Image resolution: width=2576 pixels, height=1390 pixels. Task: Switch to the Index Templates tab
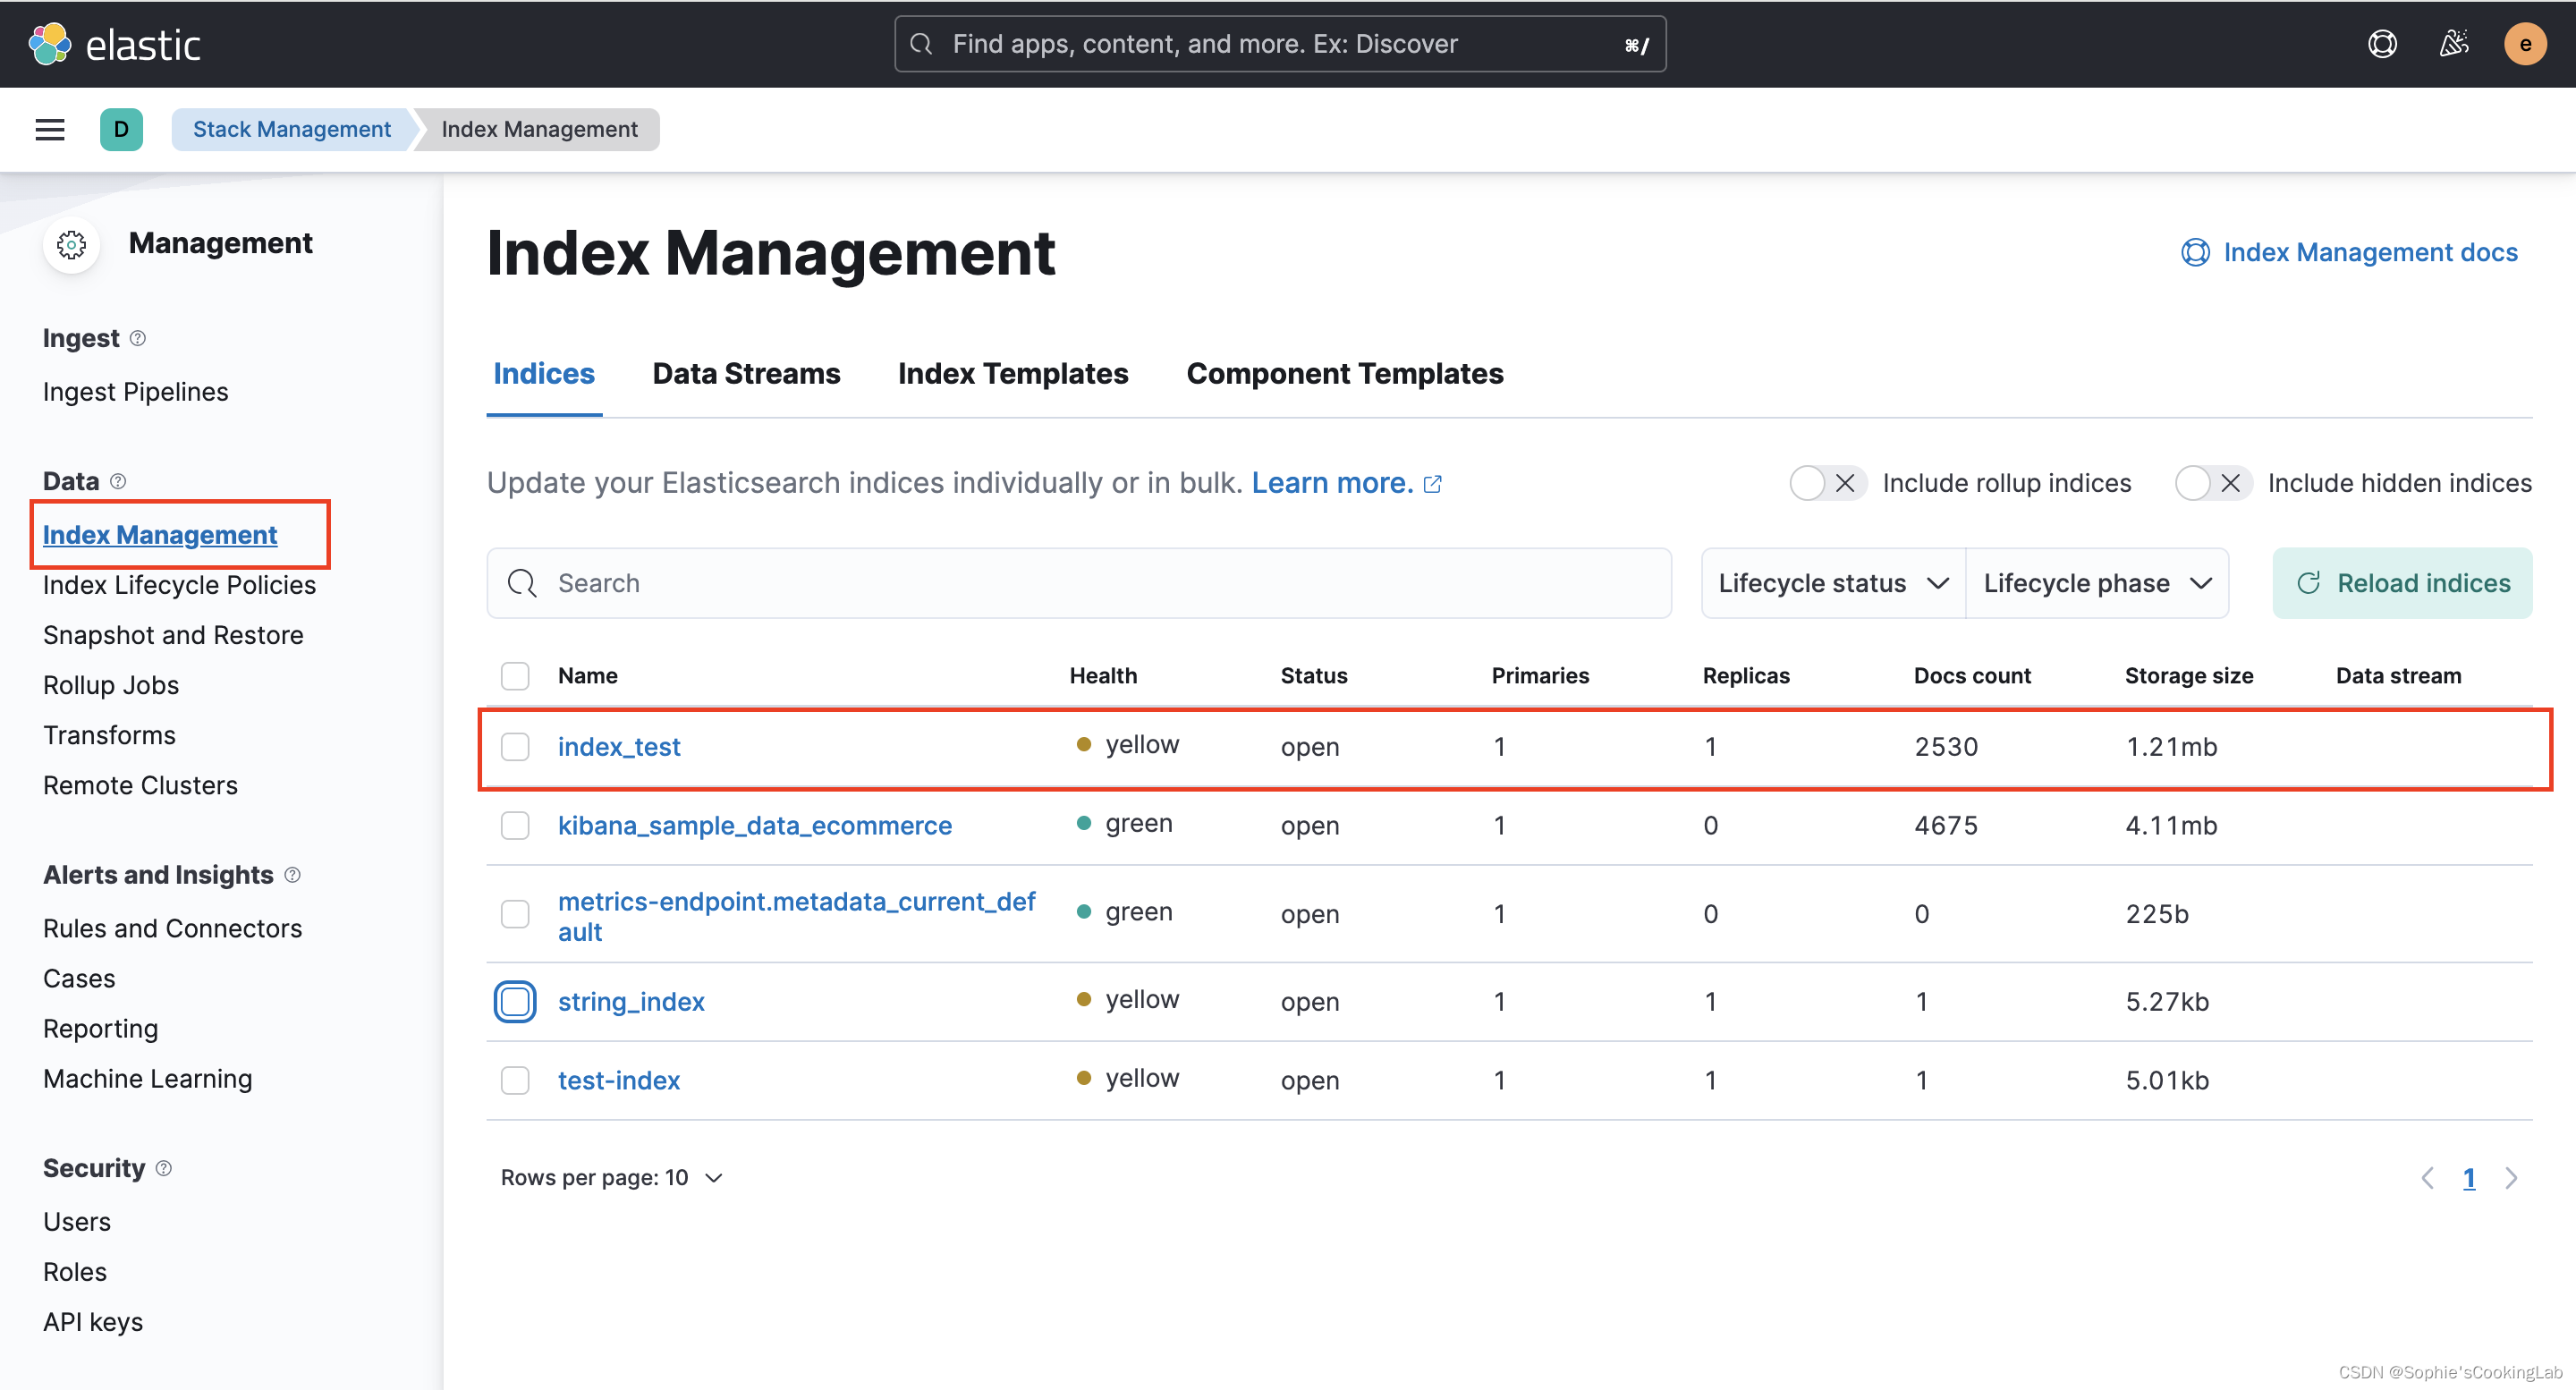pos(1012,373)
